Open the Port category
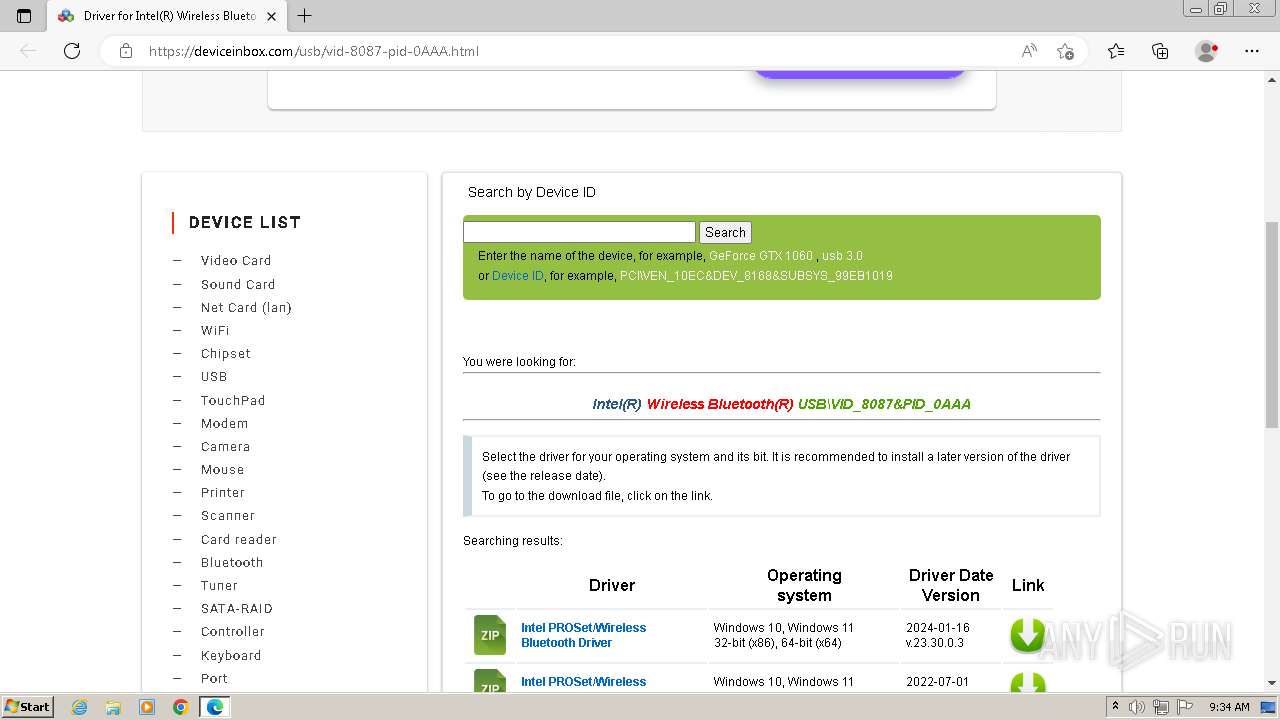The height and width of the screenshot is (720, 1280). pos(214,678)
